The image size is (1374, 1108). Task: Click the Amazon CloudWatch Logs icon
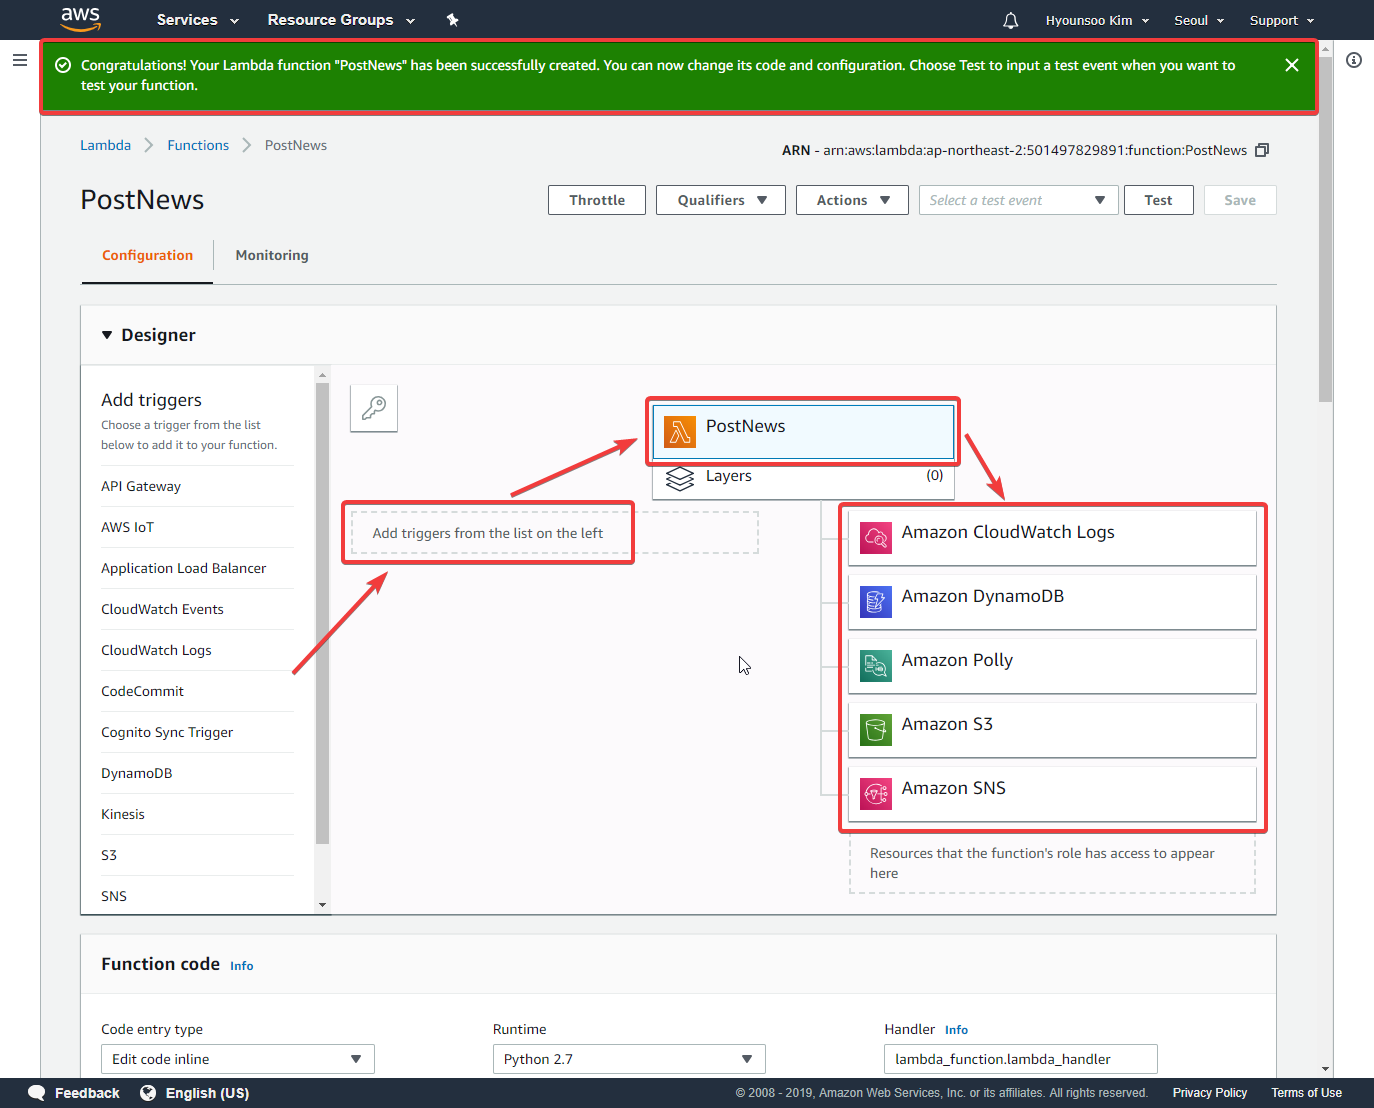[x=876, y=537]
